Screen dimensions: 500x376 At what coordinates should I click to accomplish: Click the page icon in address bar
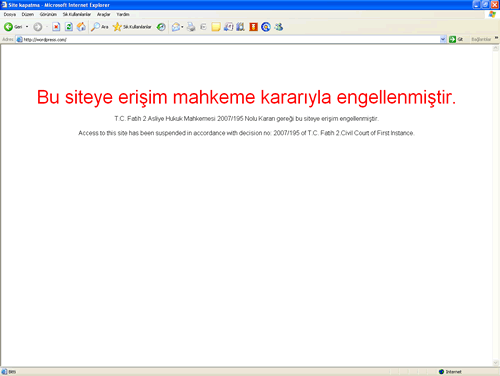point(19,39)
